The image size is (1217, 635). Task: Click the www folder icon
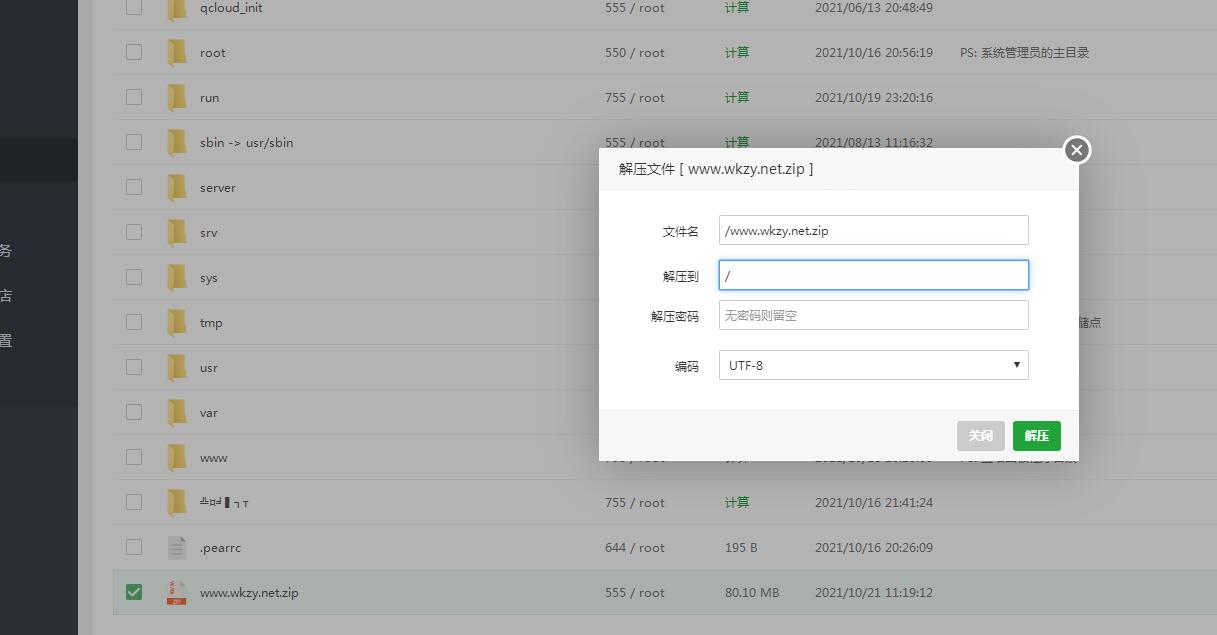[x=177, y=457]
